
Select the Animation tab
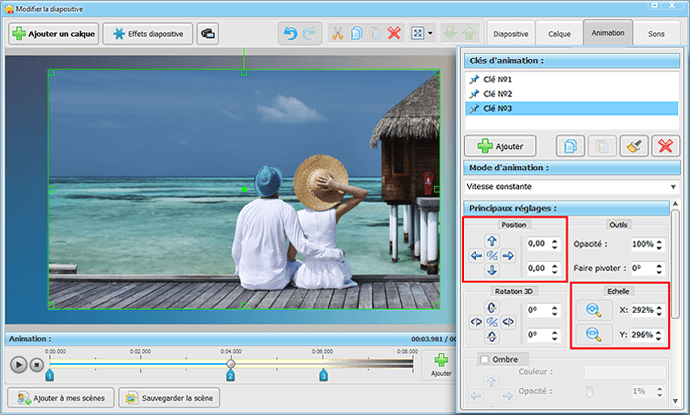point(608,33)
